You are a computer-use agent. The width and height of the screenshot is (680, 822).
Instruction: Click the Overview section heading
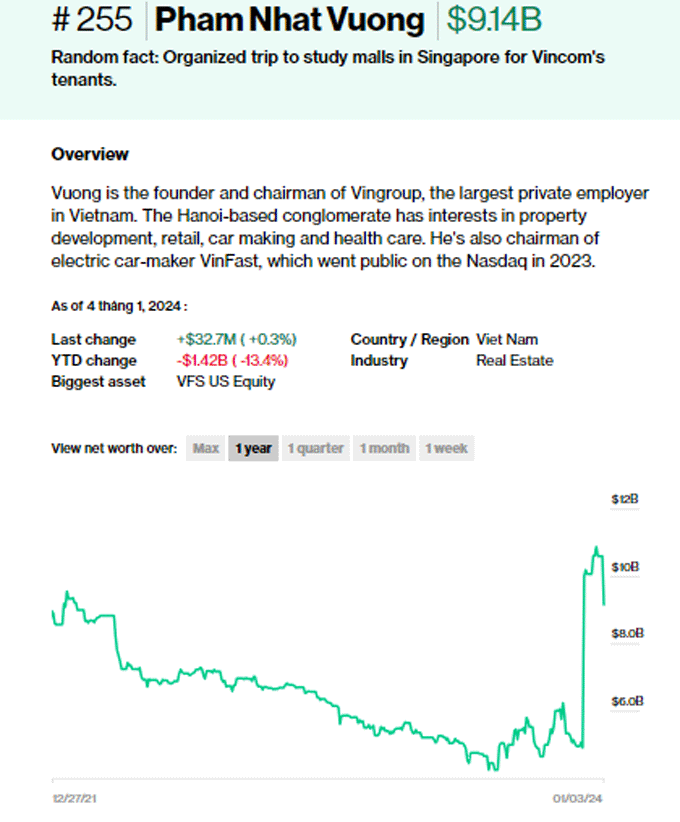click(x=89, y=154)
